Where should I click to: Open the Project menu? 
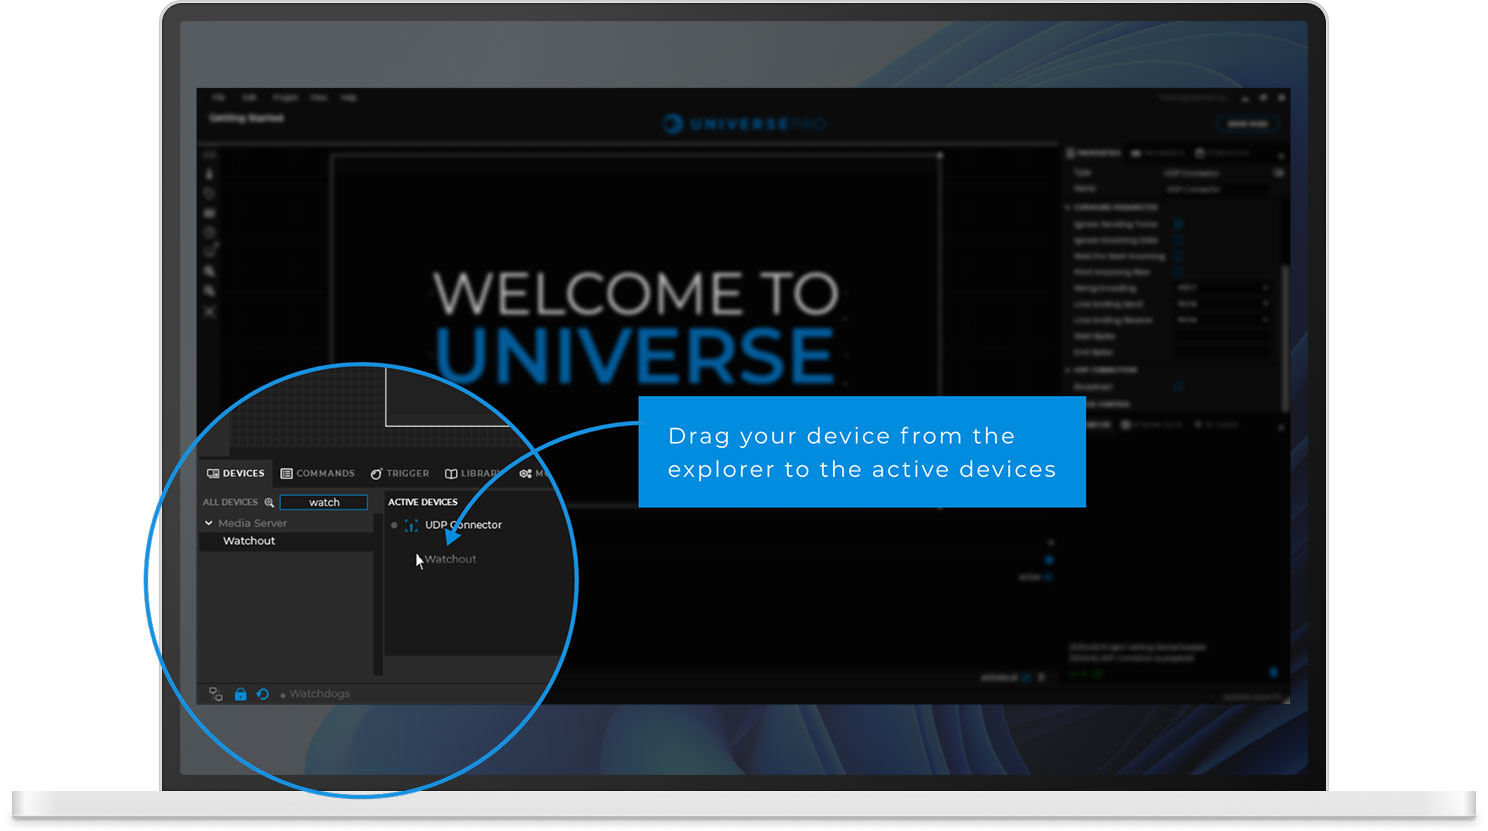click(x=286, y=97)
